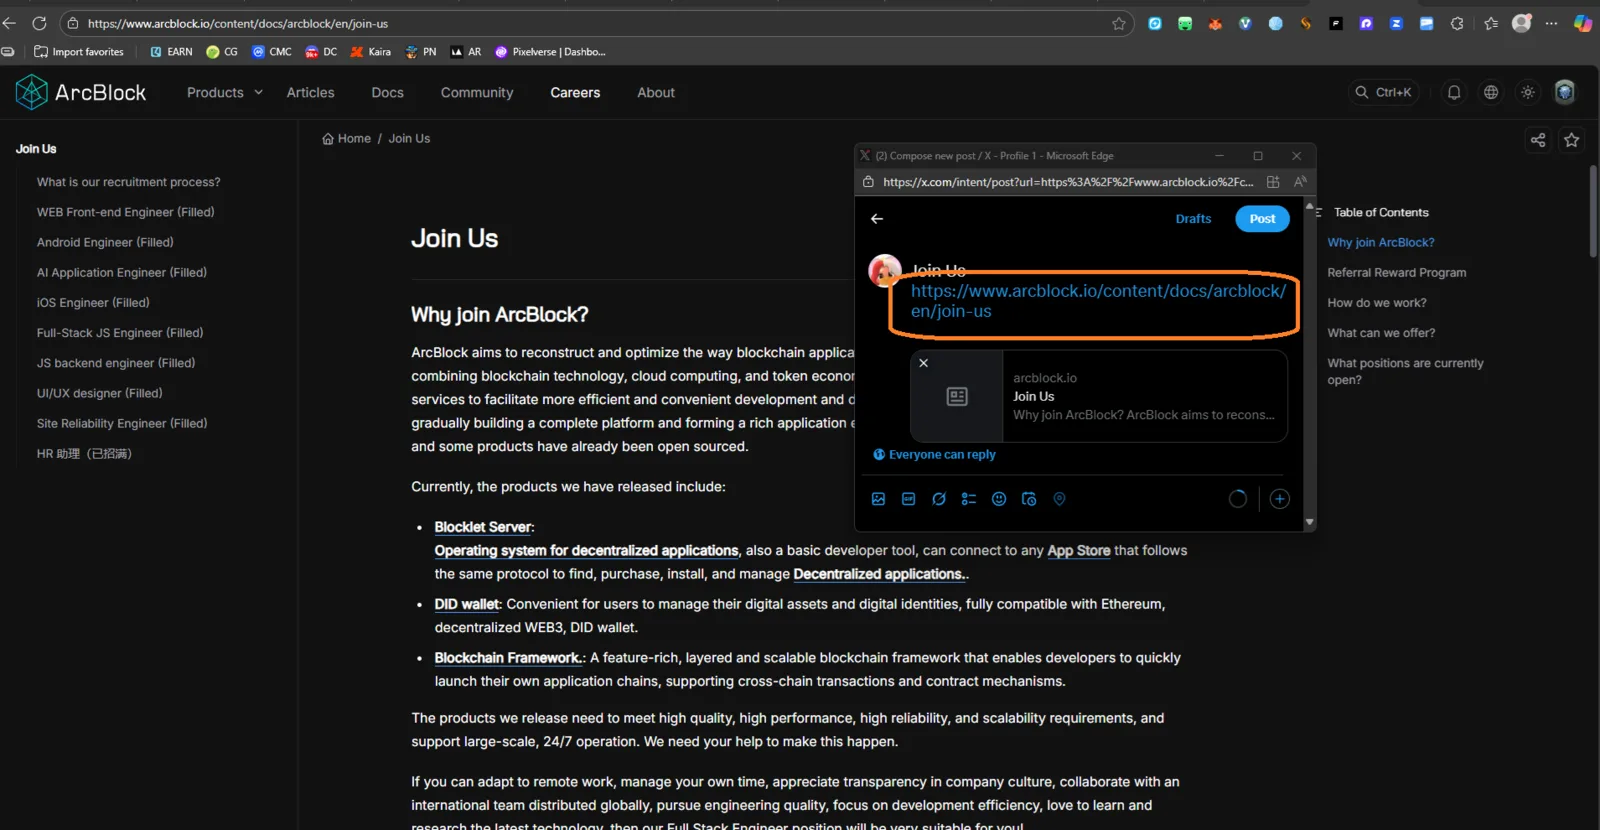Go back using the X composer arrow
The width and height of the screenshot is (1600, 830).
(x=877, y=219)
